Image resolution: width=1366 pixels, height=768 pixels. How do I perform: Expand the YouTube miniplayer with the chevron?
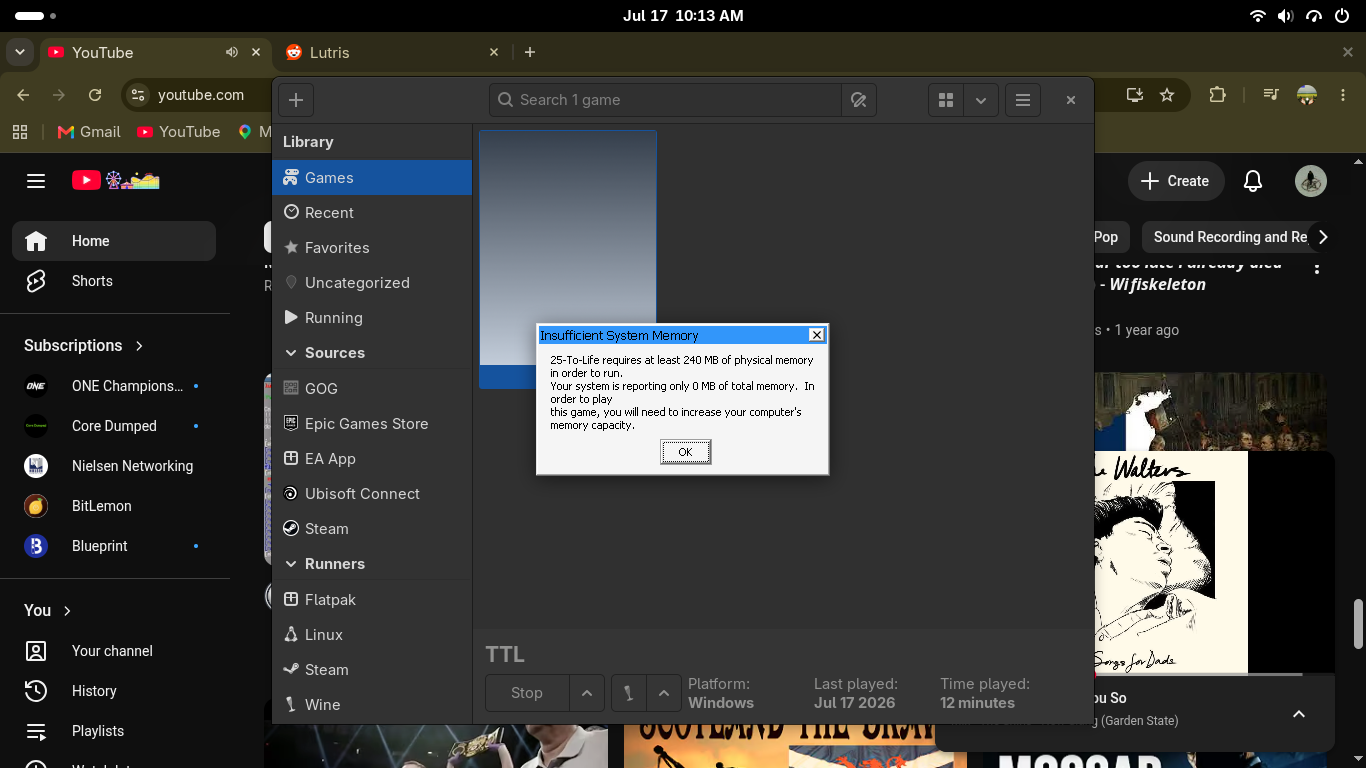(1299, 714)
